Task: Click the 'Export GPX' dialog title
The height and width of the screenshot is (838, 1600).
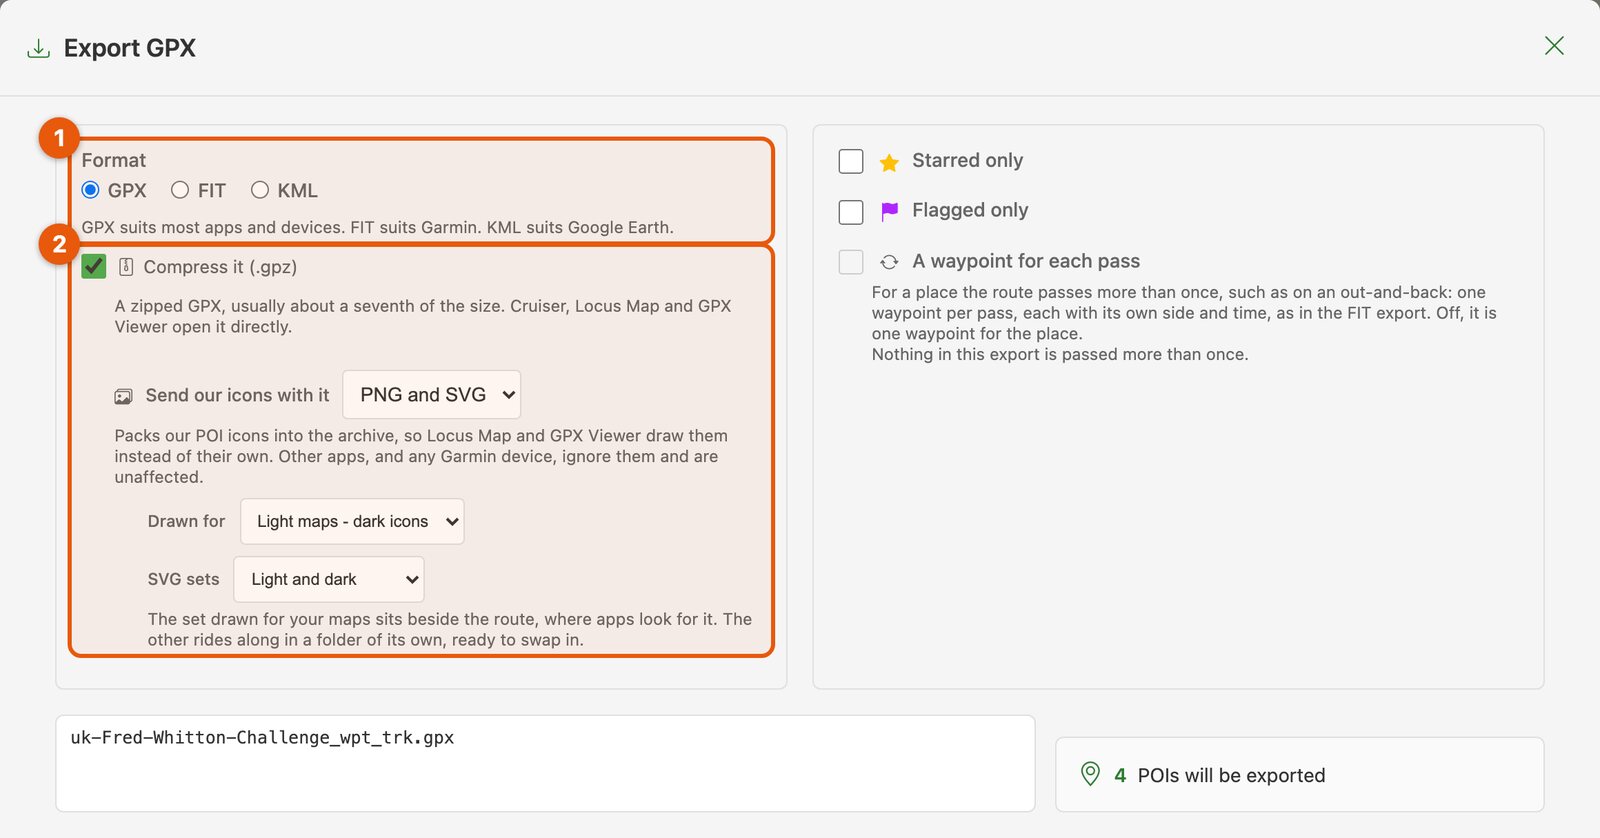Action: tap(130, 48)
